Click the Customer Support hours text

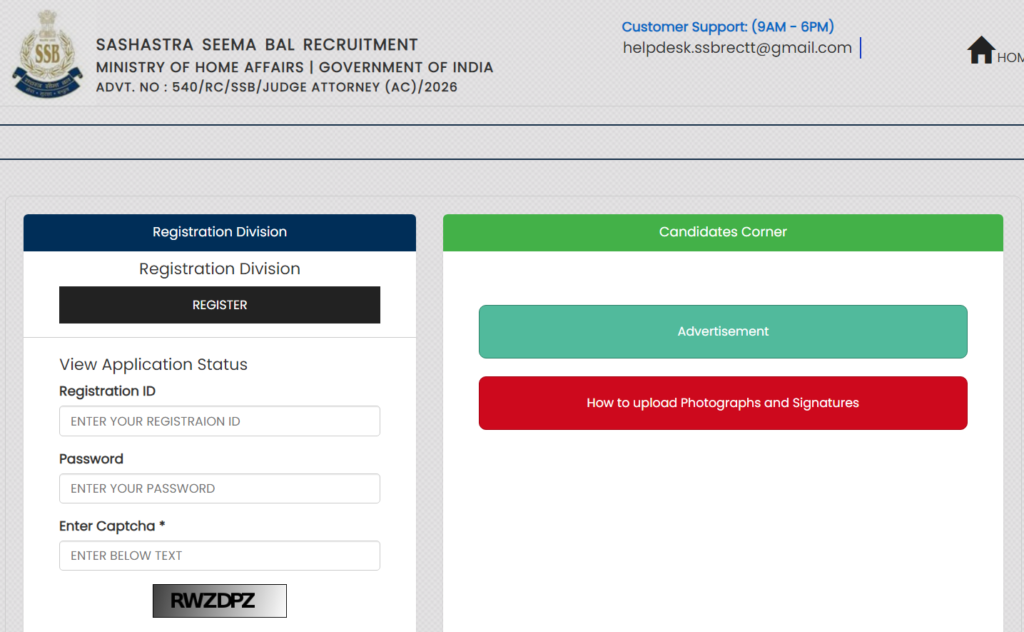[727, 26]
